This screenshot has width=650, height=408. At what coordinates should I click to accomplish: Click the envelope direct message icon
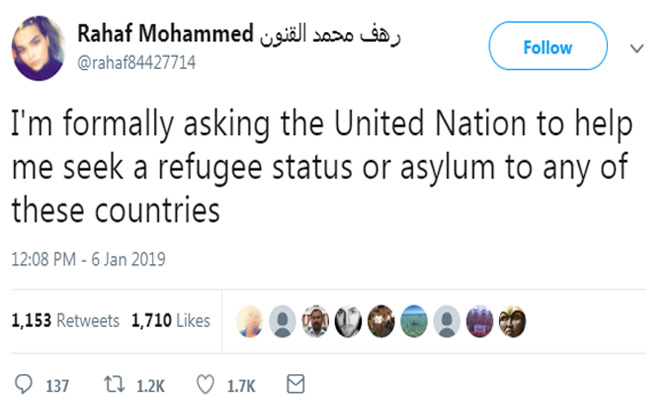pos(295,384)
